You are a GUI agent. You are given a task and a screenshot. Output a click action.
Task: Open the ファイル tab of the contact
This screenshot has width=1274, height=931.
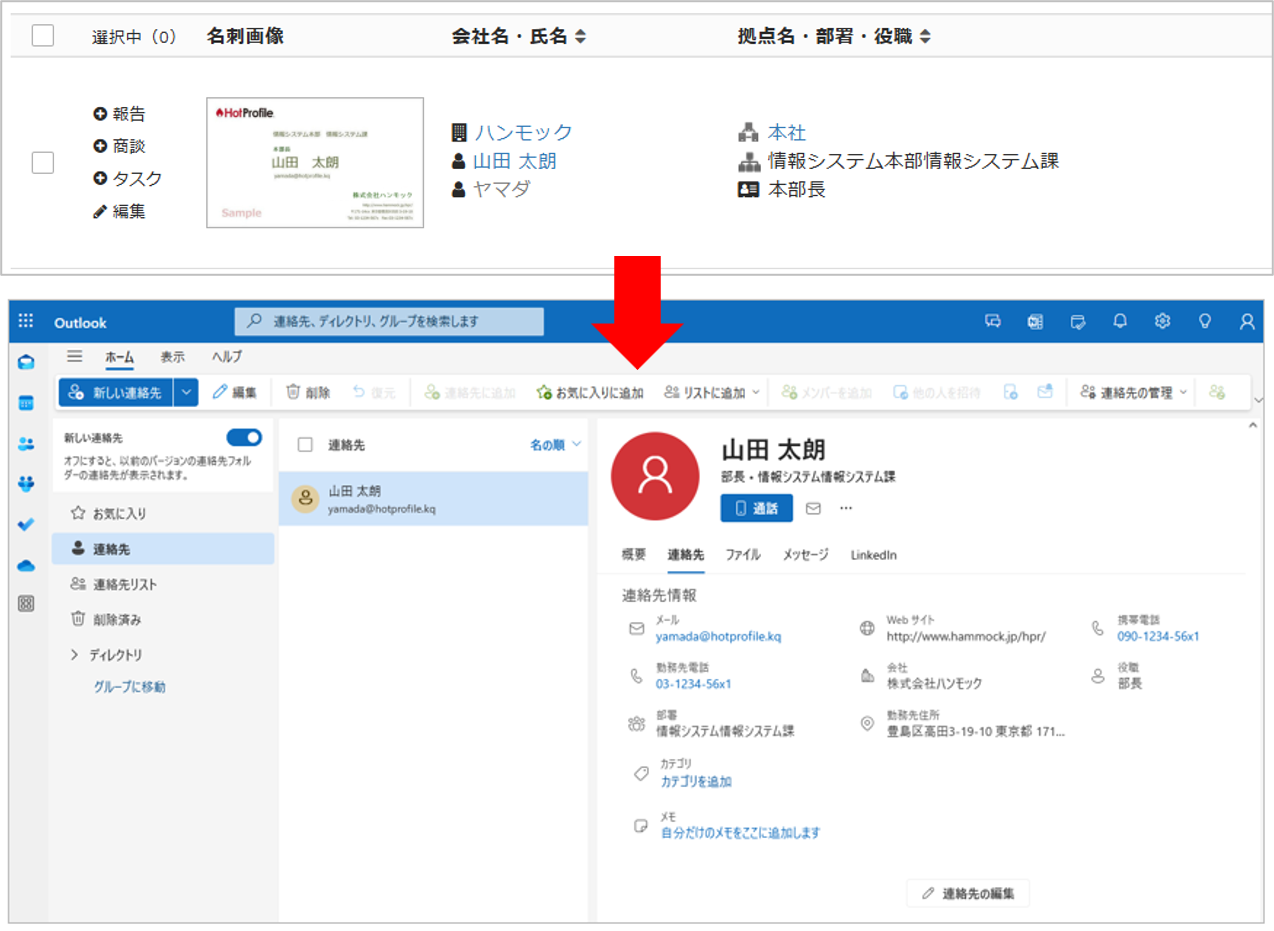pos(743,554)
